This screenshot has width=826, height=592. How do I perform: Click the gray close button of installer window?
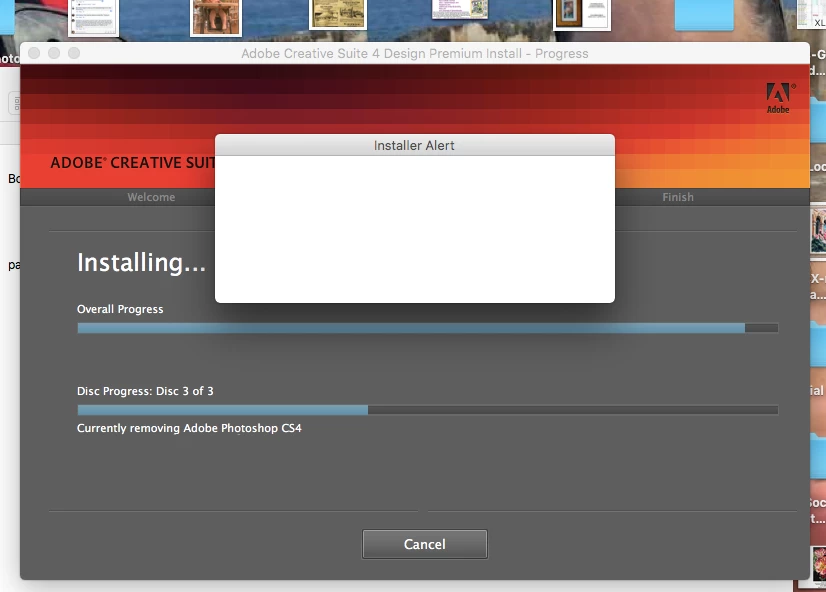coord(34,53)
